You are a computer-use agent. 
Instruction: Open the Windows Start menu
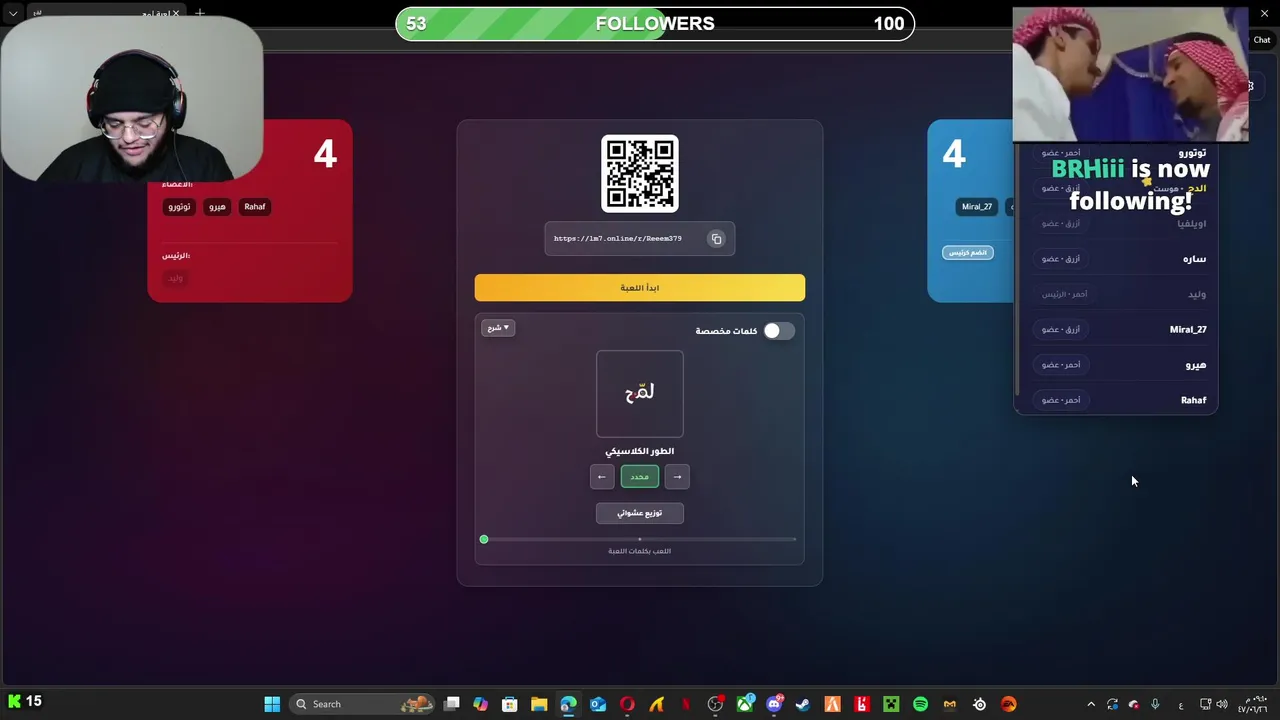point(272,704)
